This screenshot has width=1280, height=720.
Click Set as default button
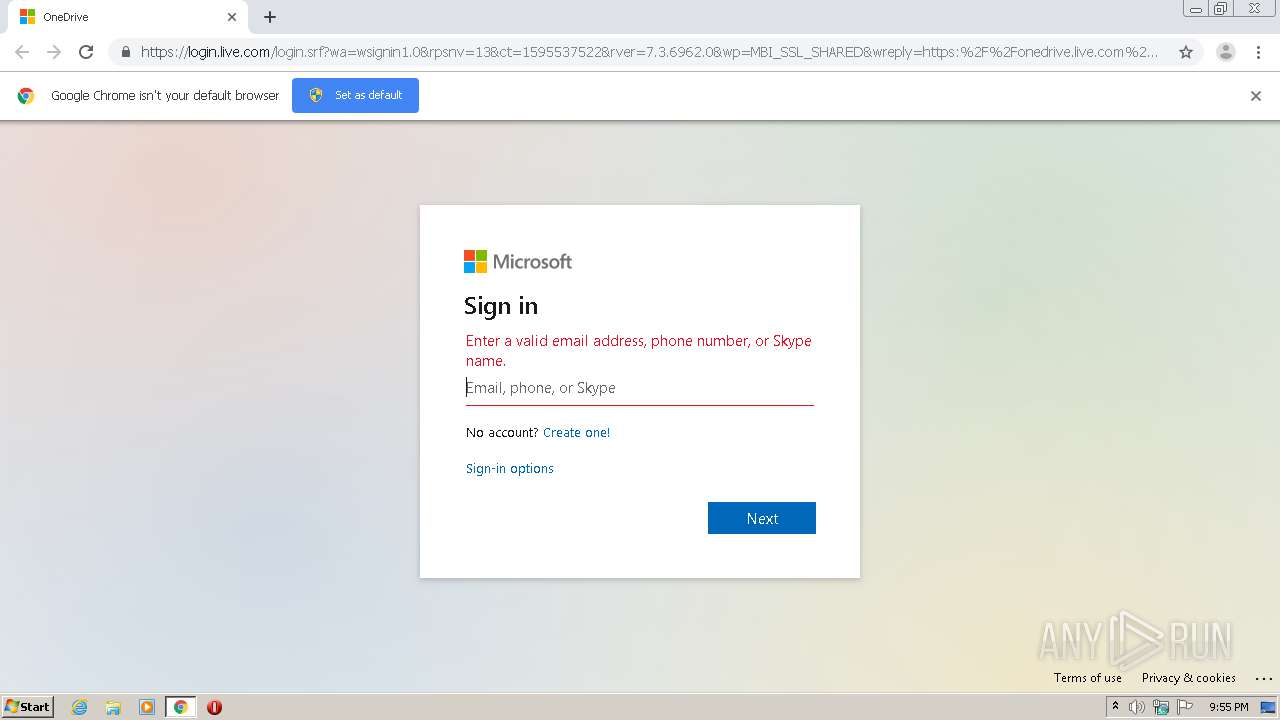355,95
